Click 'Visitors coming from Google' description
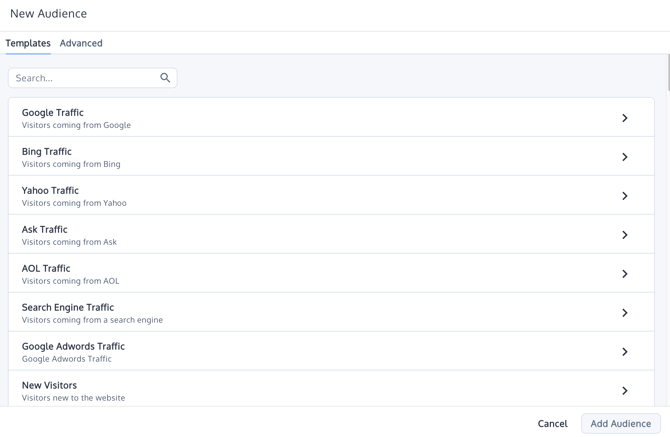670x437 pixels. pos(76,125)
